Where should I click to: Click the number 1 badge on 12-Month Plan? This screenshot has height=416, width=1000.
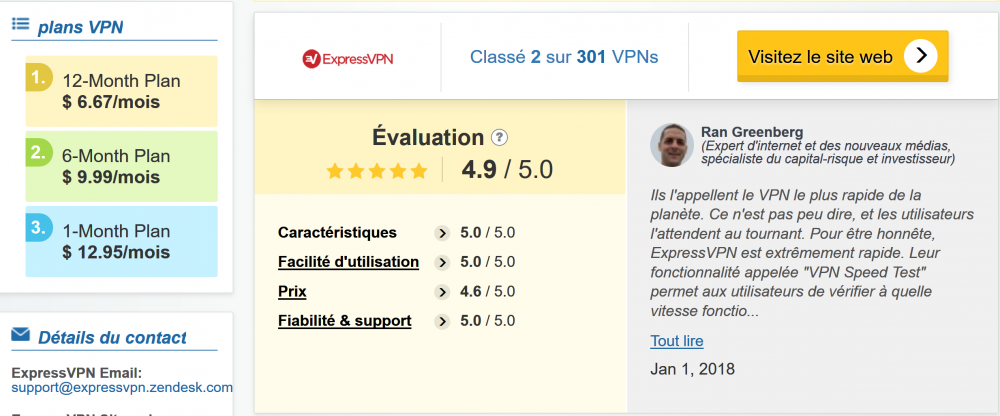38,77
